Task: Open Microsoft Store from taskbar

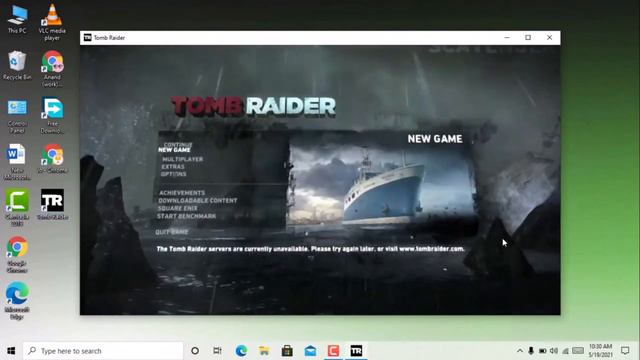Action: coord(287,351)
